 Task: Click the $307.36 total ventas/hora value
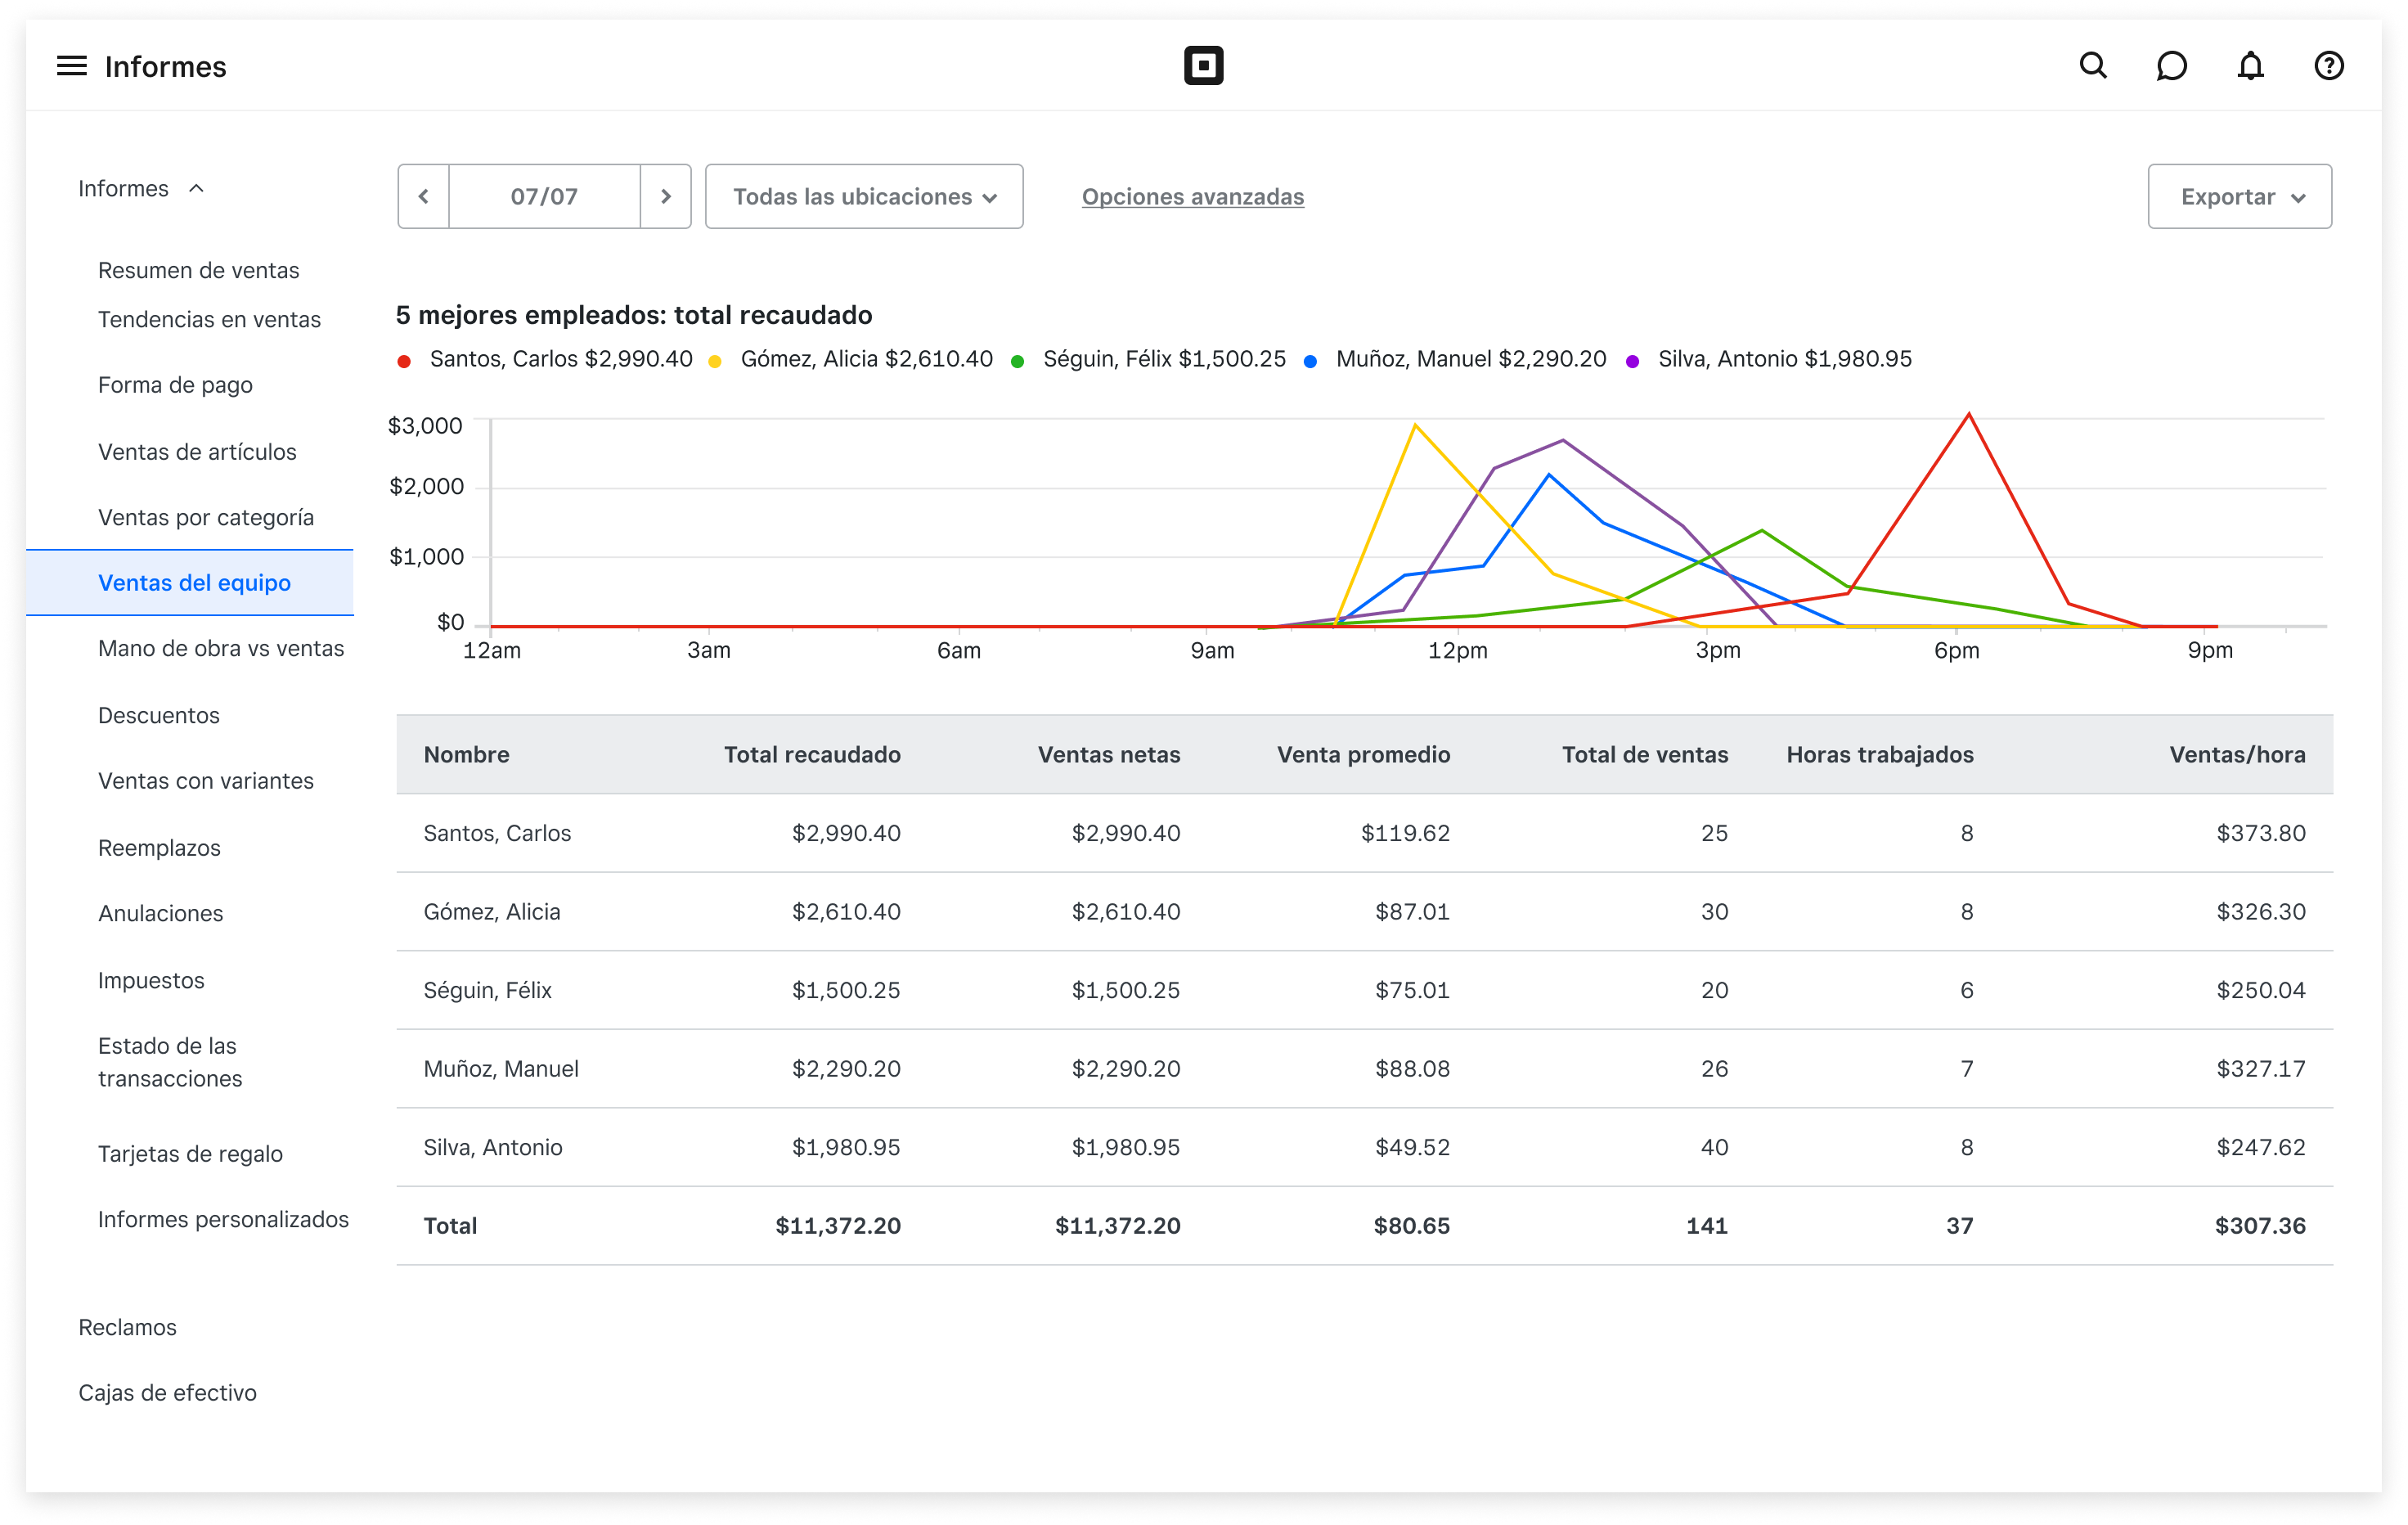pos(2260,1225)
